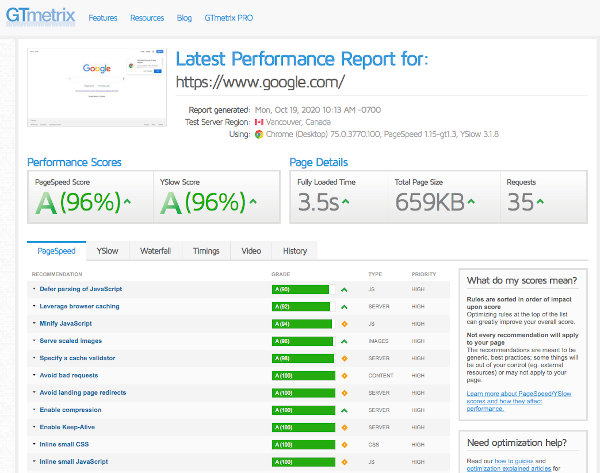Switch to the YSlow tab

[108, 251]
